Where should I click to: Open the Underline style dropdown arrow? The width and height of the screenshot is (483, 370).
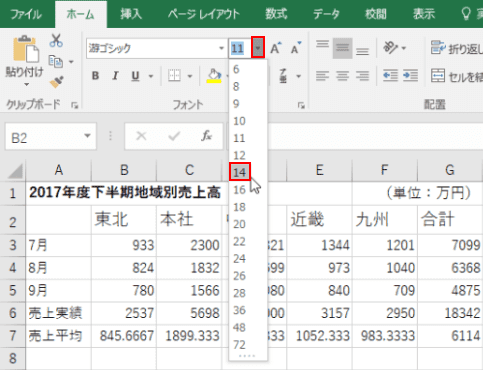point(151,76)
